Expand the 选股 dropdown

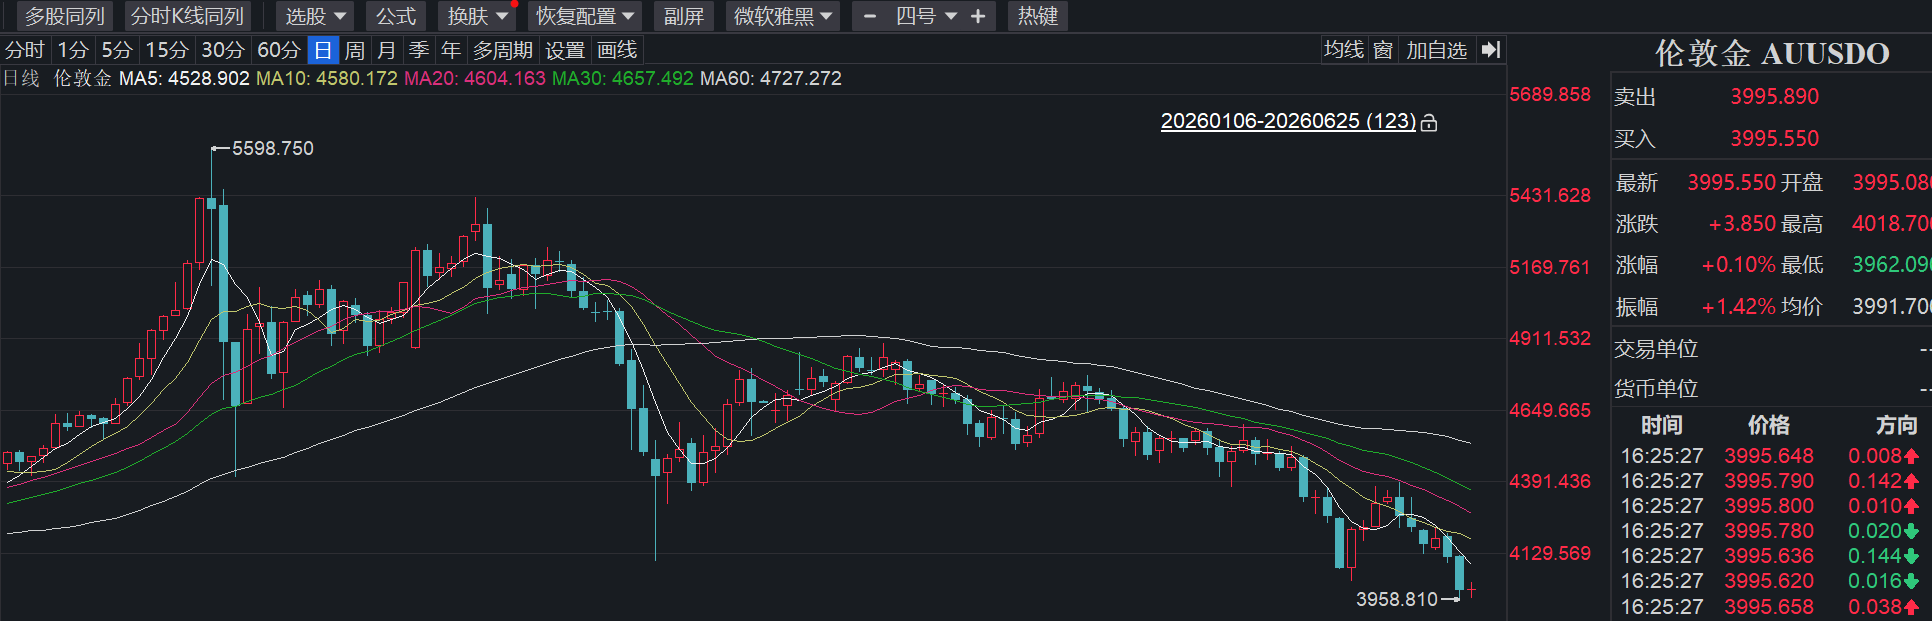pyautogui.click(x=315, y=16)
